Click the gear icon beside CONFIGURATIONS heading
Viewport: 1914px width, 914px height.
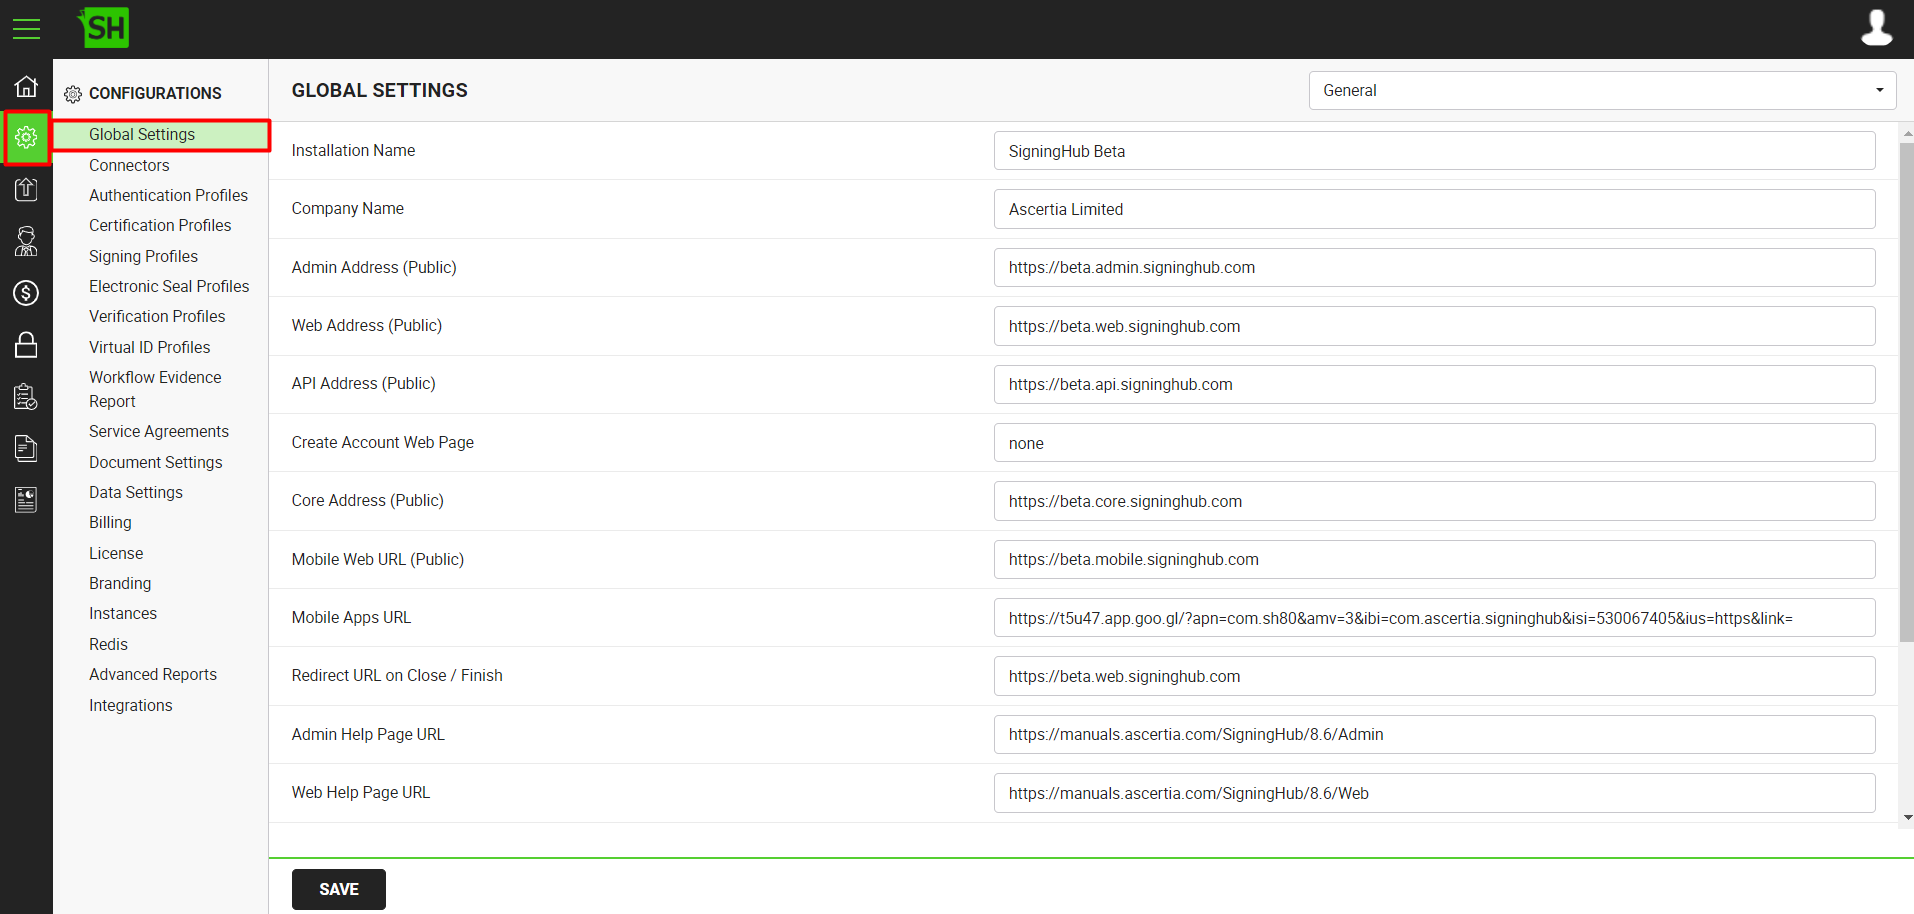(x=73, y=94)
